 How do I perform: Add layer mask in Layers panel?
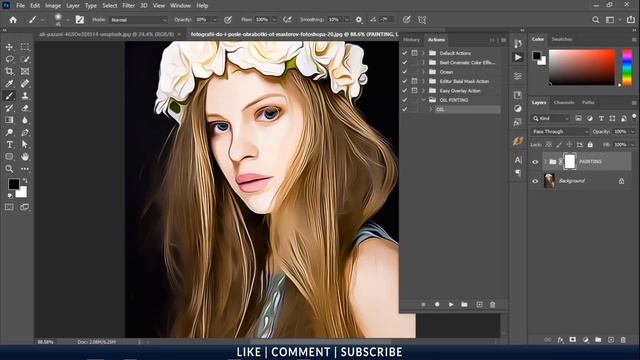pos(573,340)
